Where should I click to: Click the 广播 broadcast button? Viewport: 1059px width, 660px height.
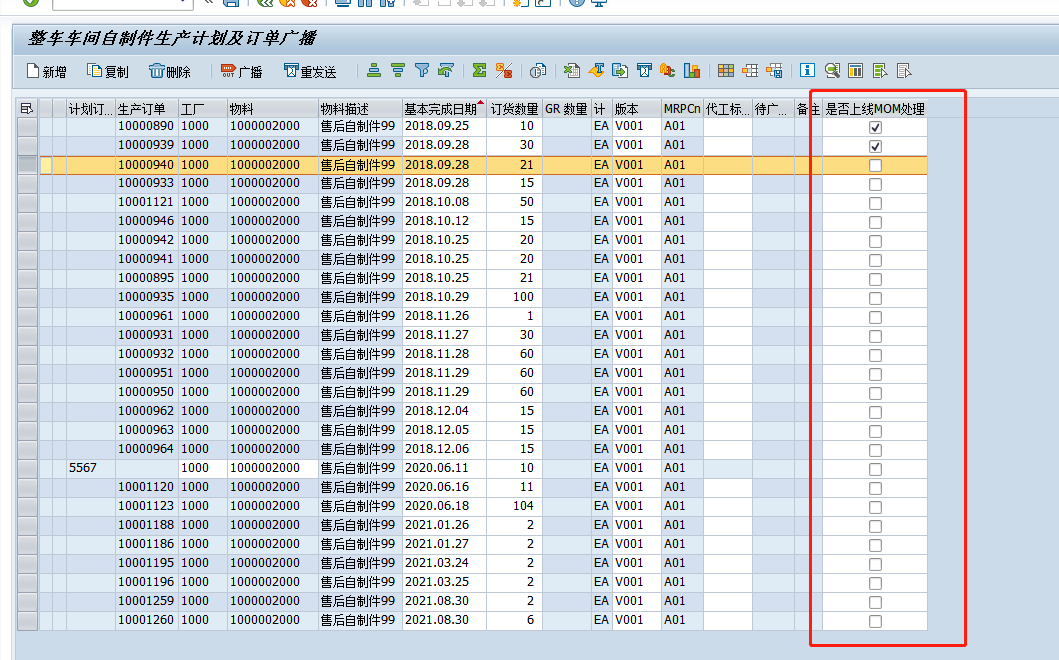(x=241, y=70)
